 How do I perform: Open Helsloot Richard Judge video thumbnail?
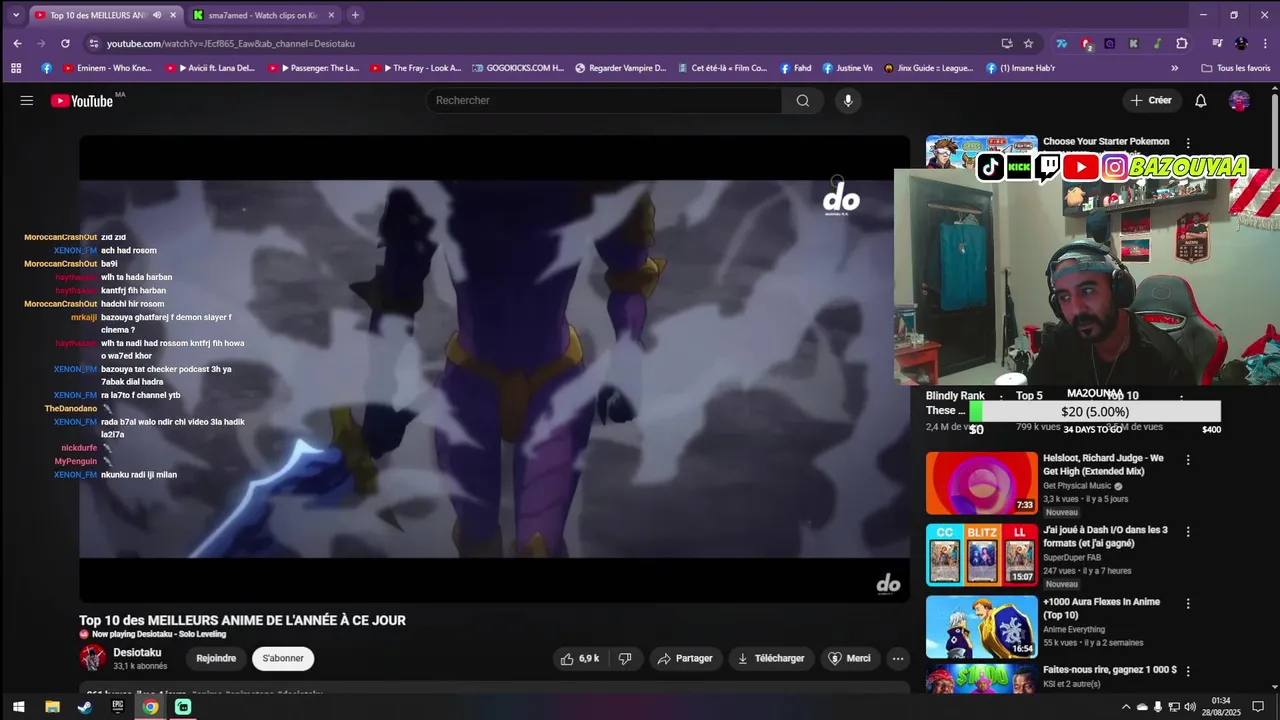(982, 483)
